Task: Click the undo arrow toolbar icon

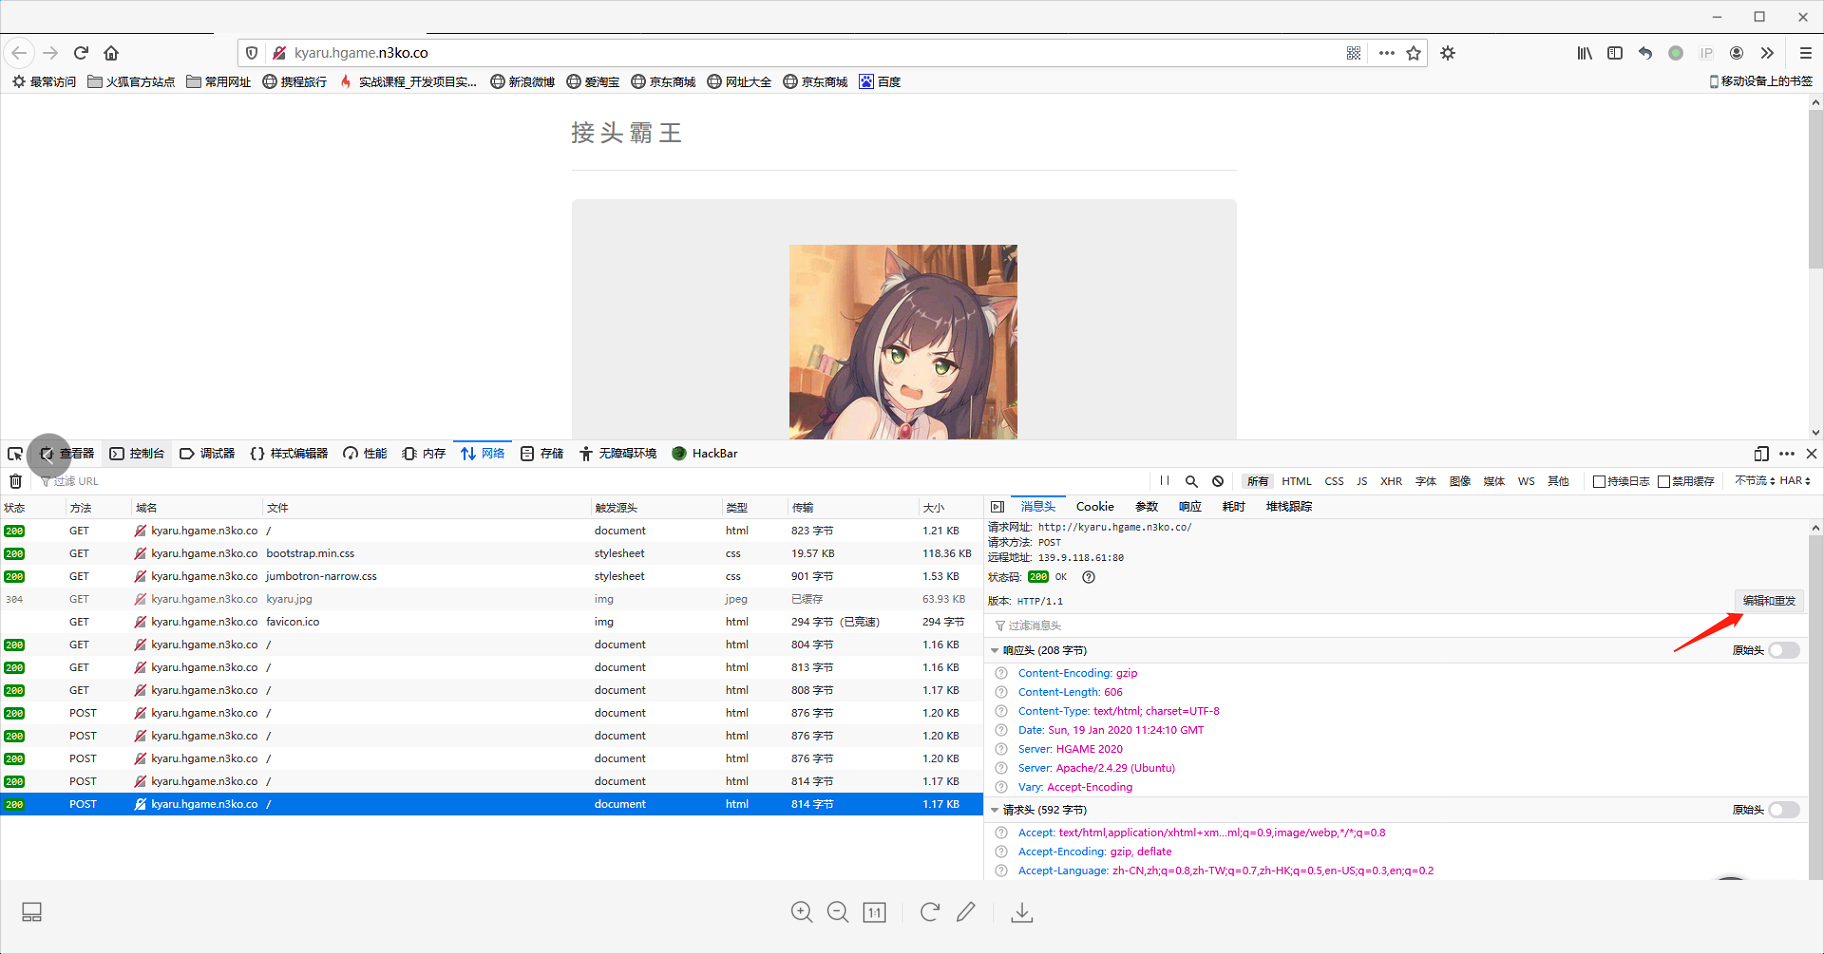Action: (1645, 53)
